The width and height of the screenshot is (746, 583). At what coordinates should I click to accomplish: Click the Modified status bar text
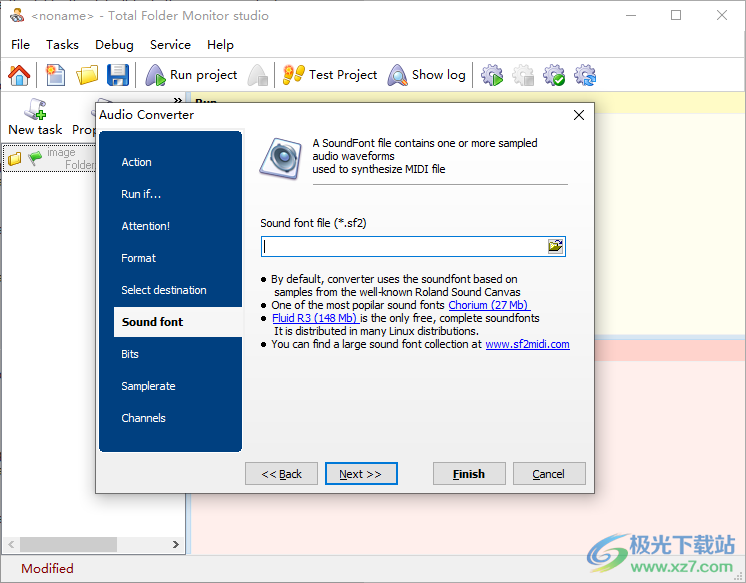pyautogui.click(x=47, y=568)
